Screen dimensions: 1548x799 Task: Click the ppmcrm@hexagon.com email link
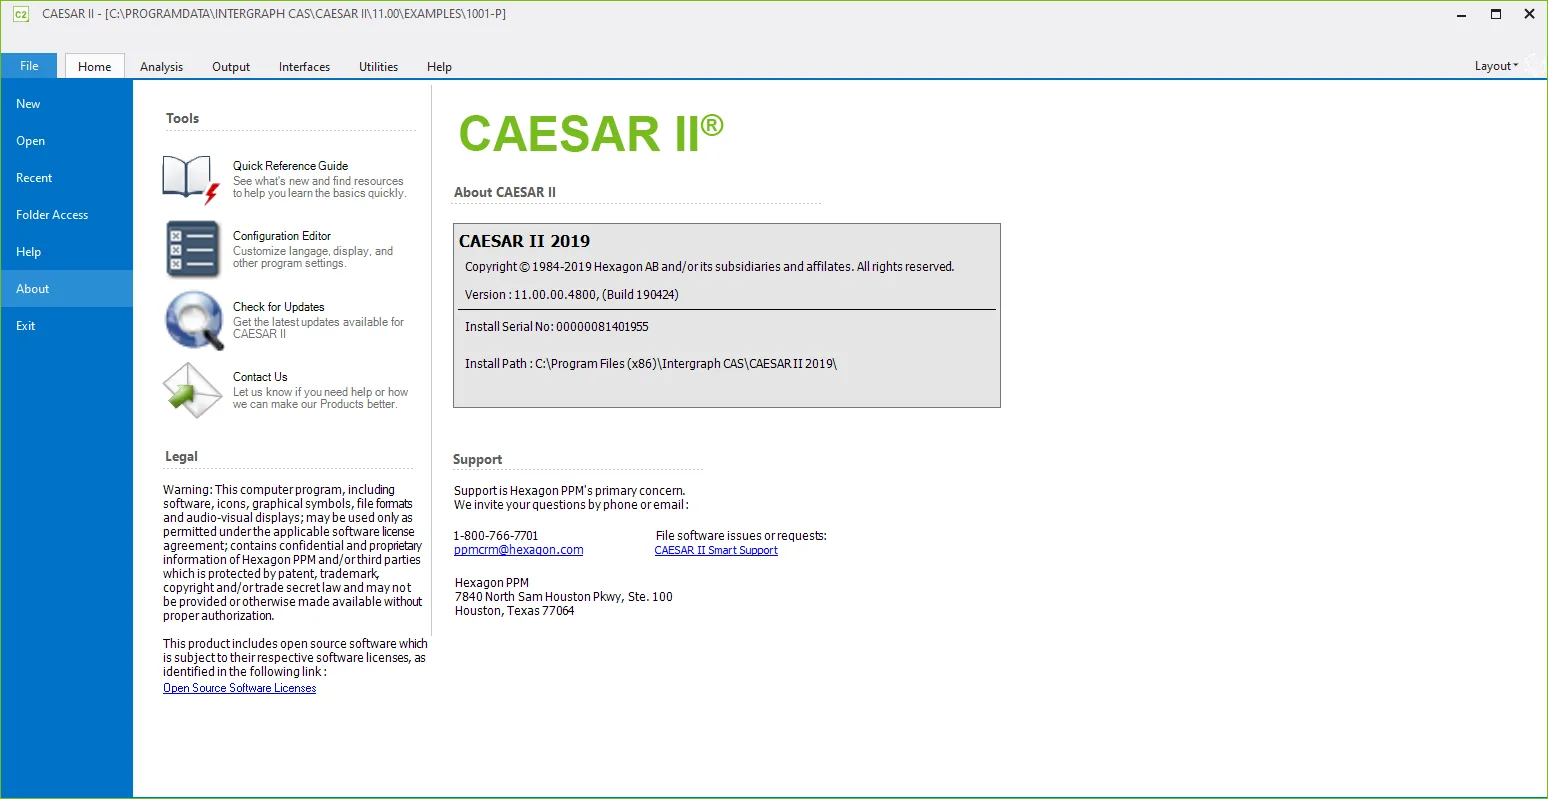coord(518,550)
